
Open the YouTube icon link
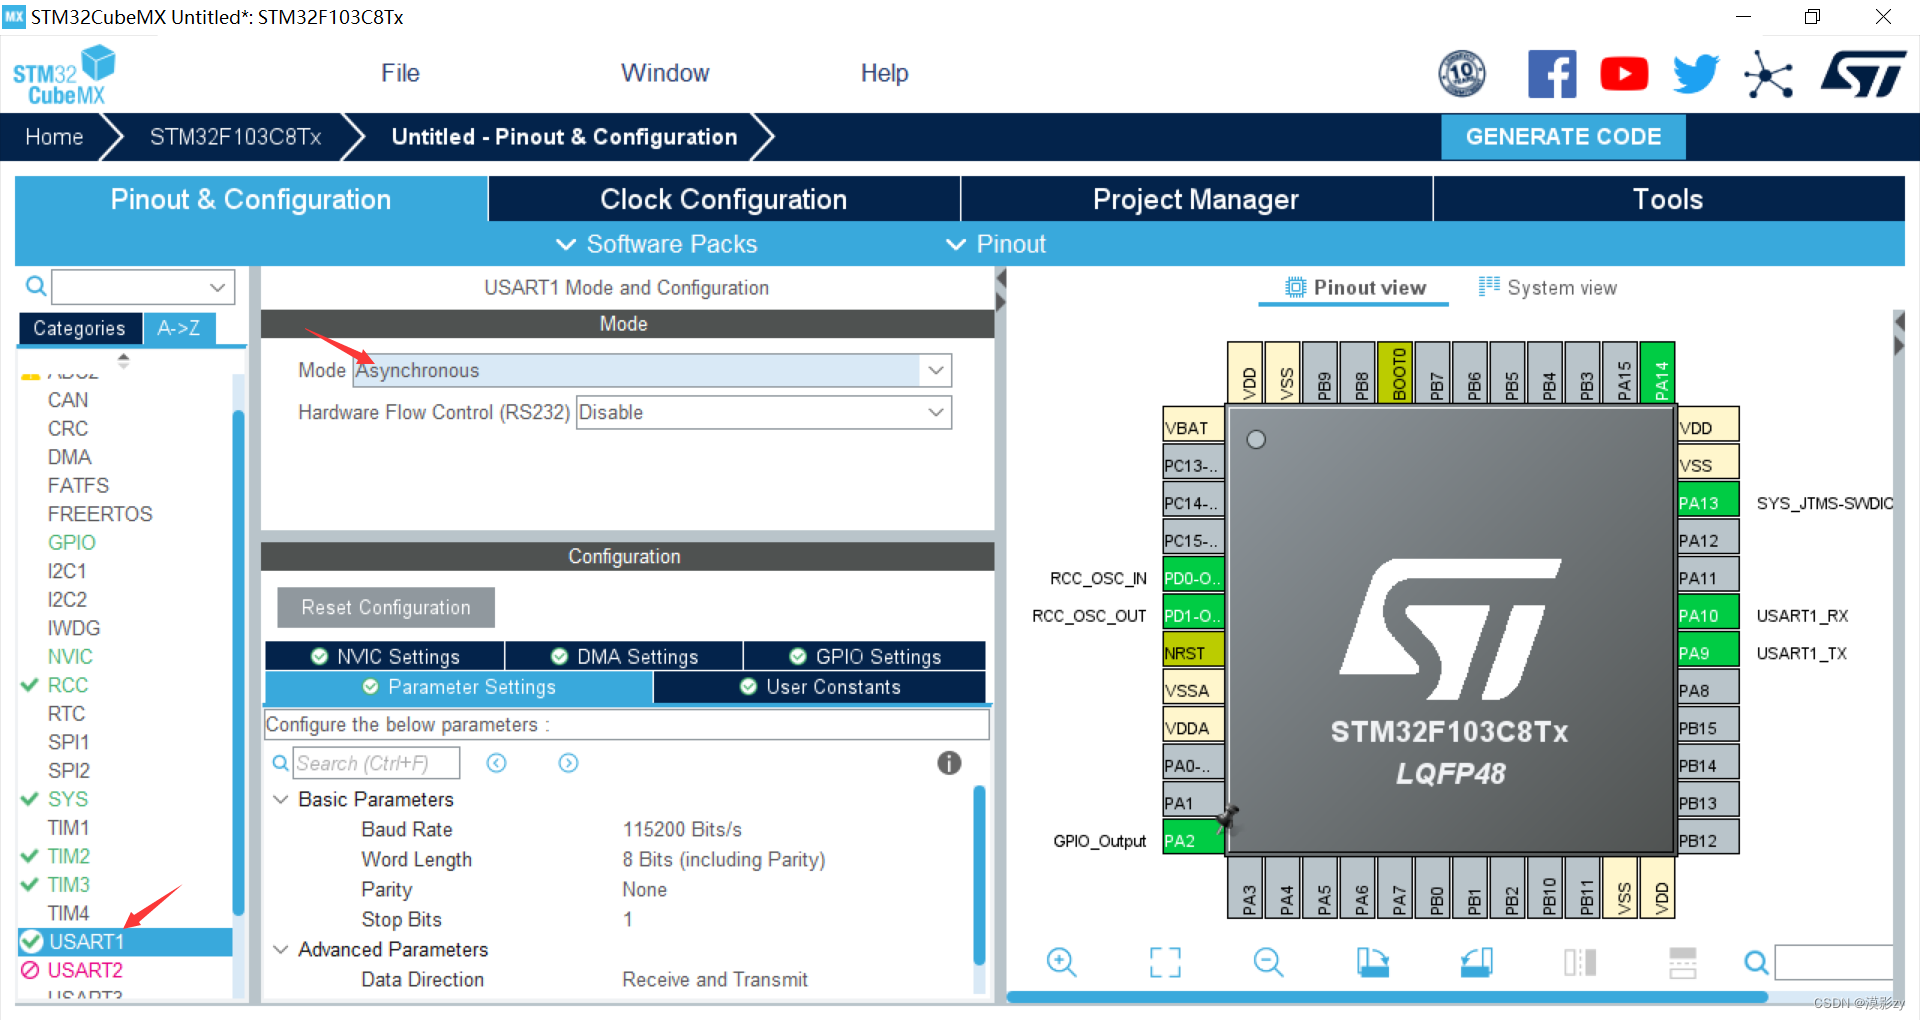point(1624,74)
